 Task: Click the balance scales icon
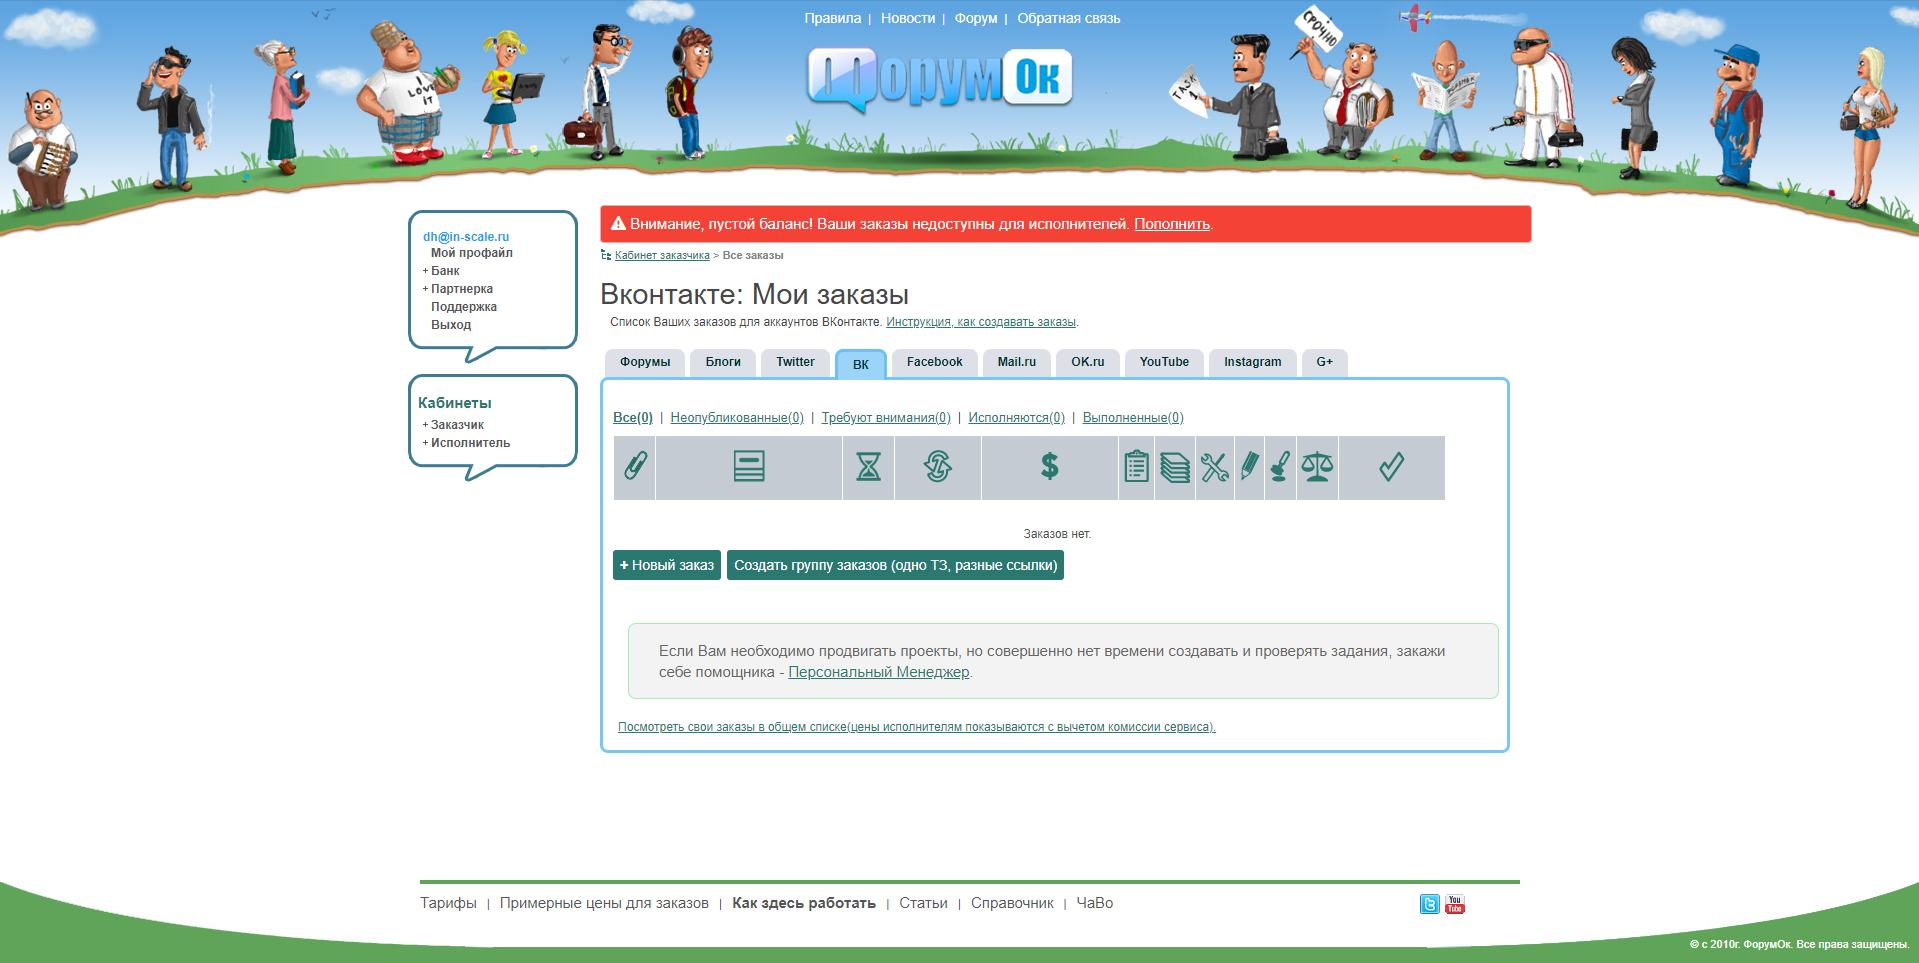pos(1317,466)
